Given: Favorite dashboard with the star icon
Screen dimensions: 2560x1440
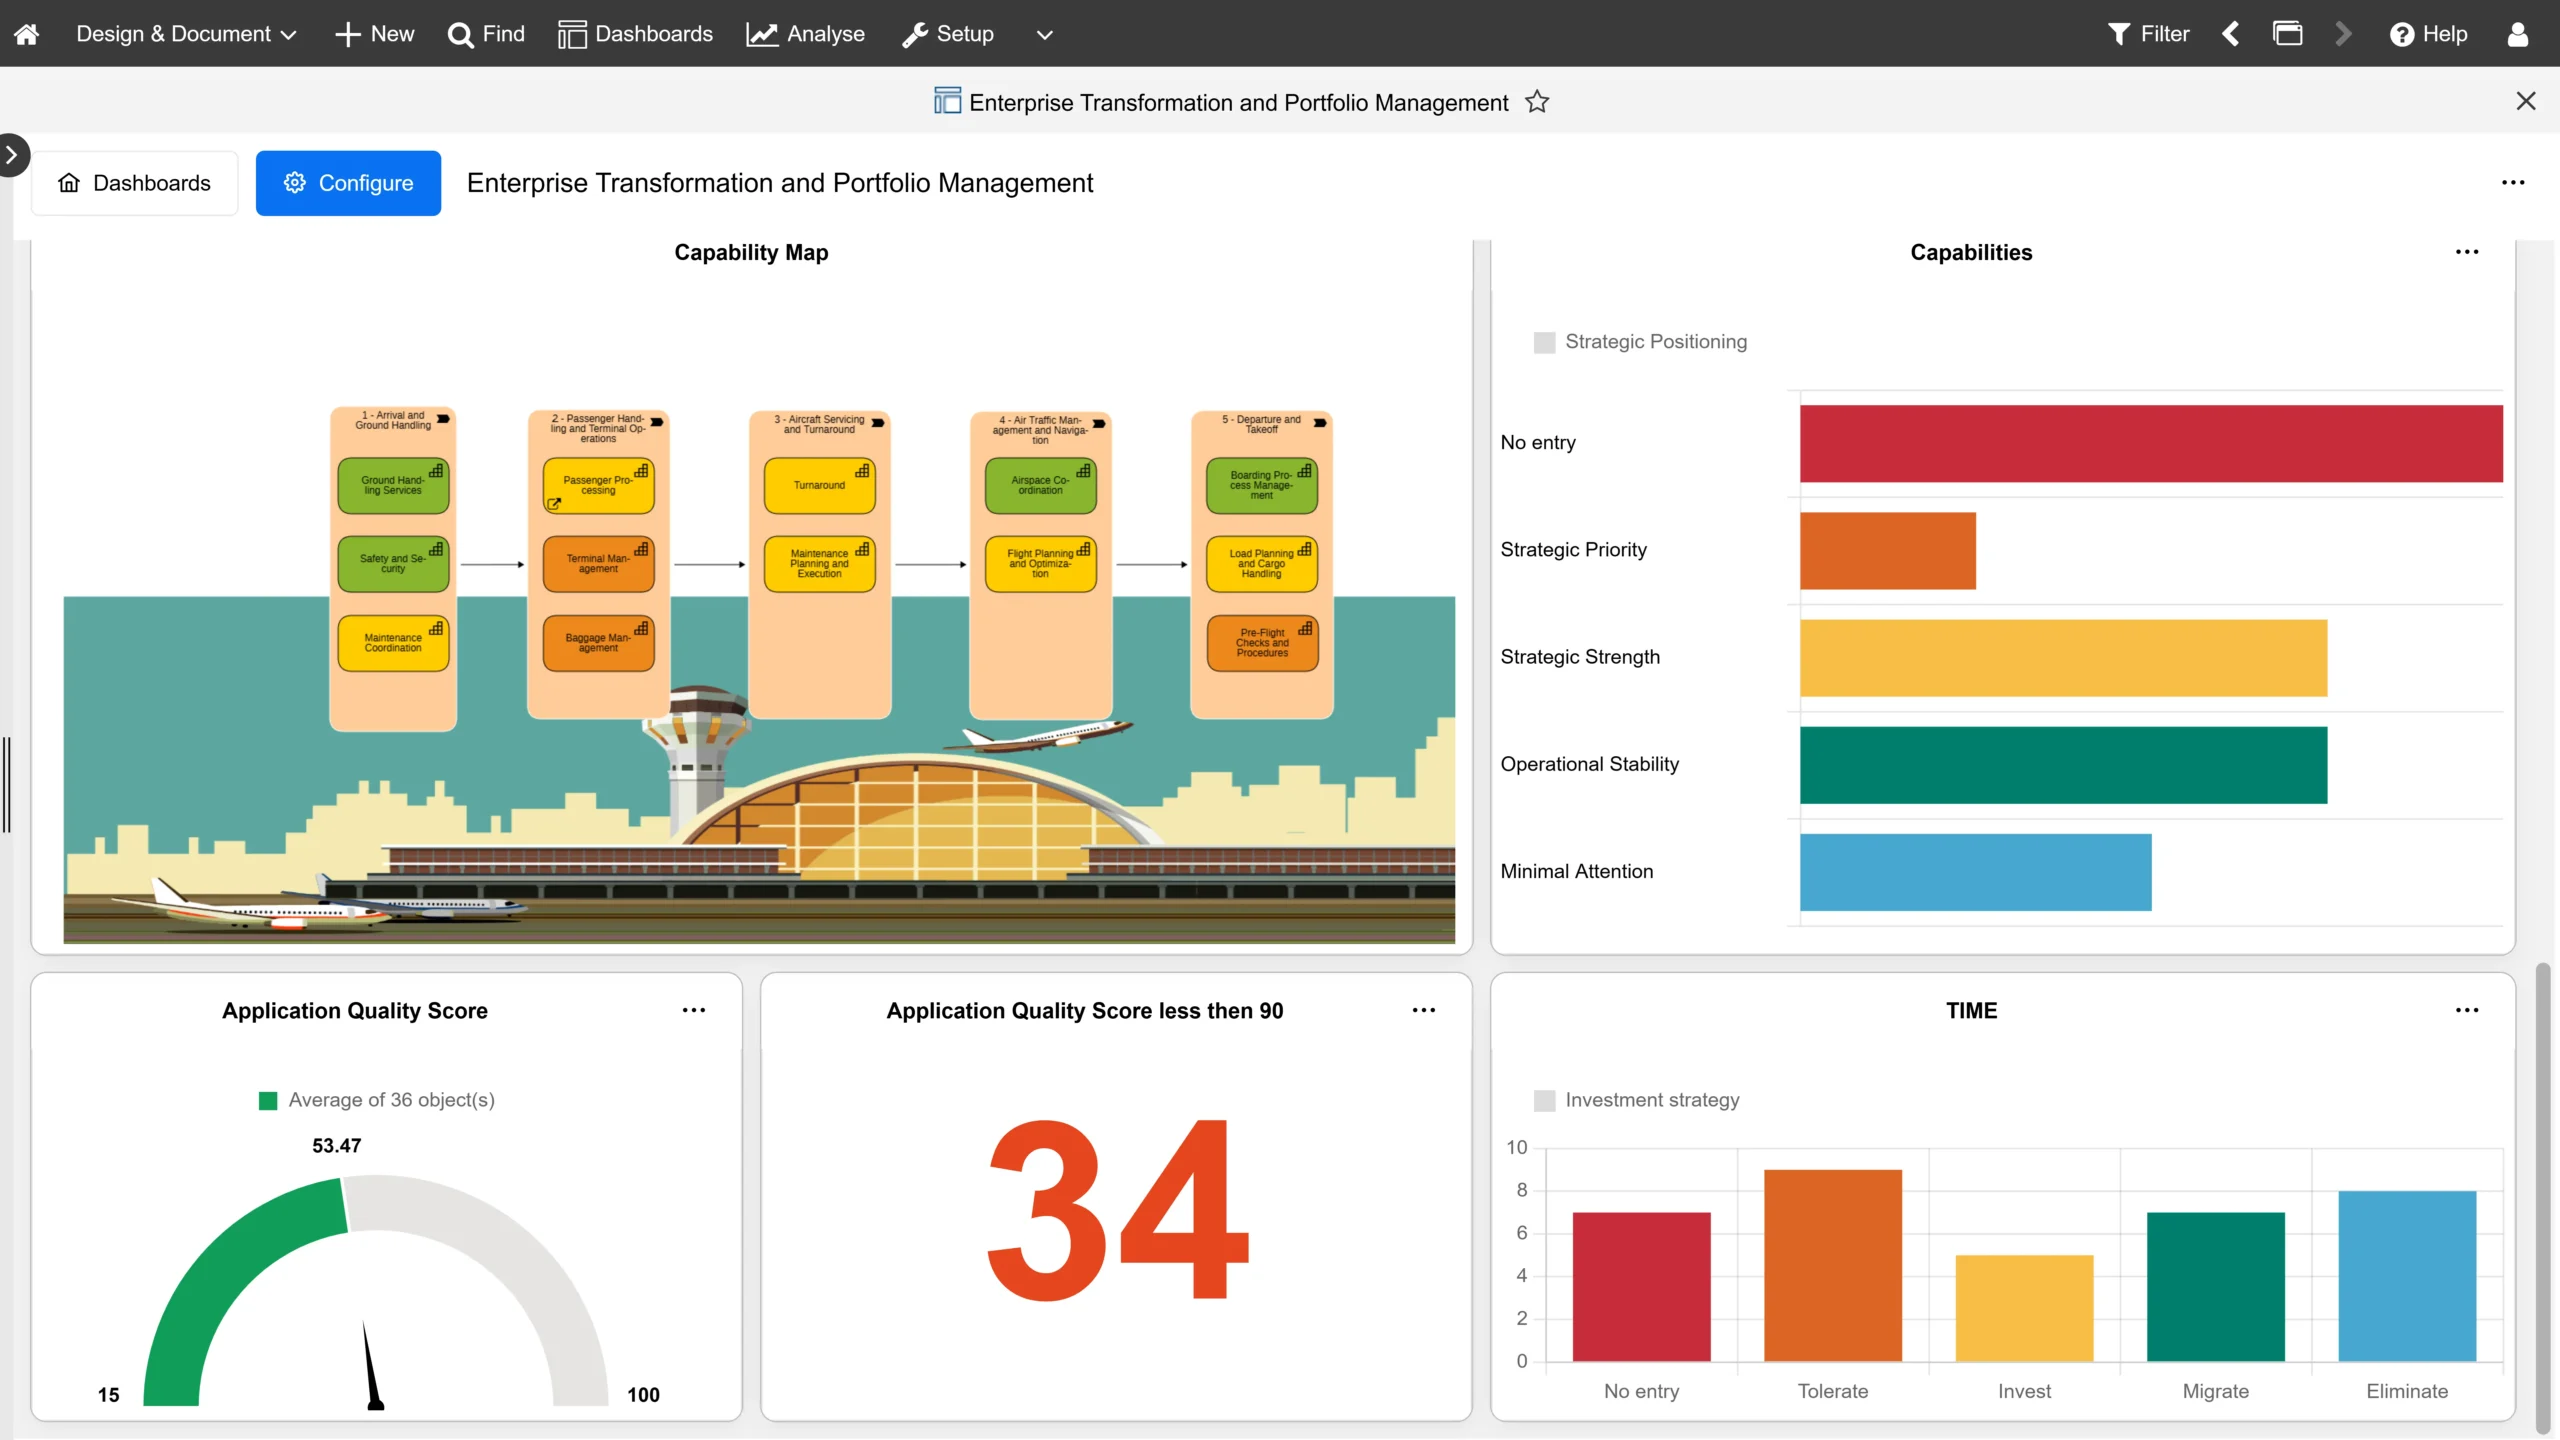Looking at the screenshot, I should (1537, 102).
